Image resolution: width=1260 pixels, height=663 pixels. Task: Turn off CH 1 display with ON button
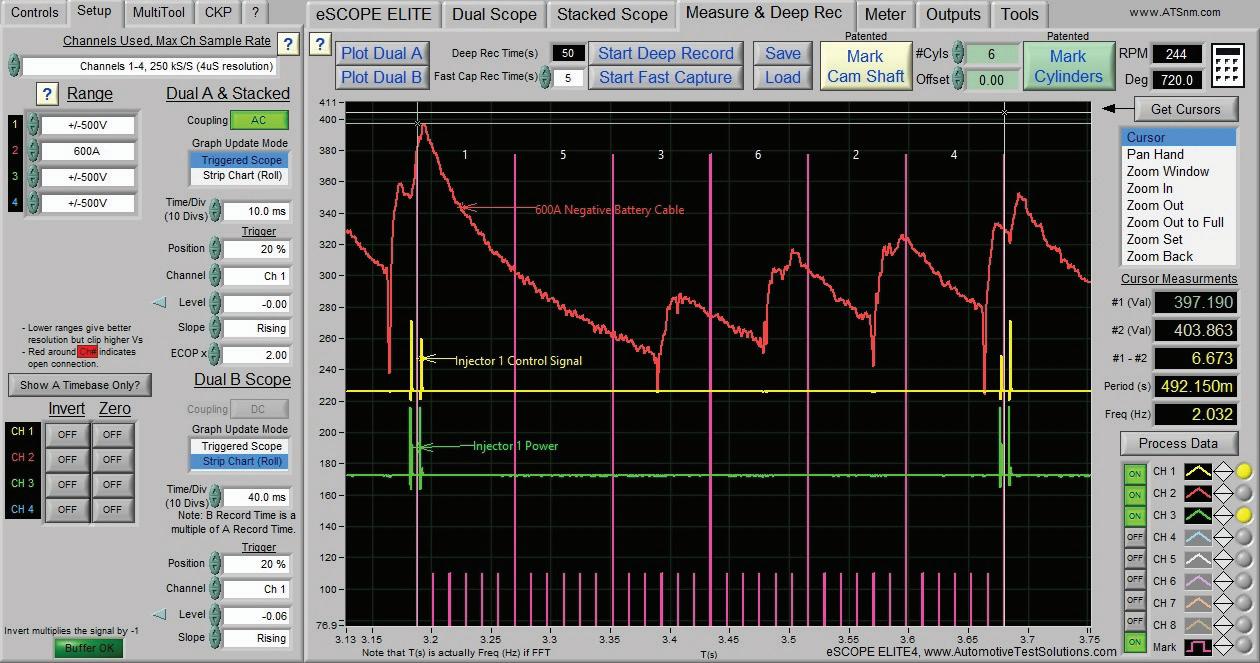click(1135, 472)
